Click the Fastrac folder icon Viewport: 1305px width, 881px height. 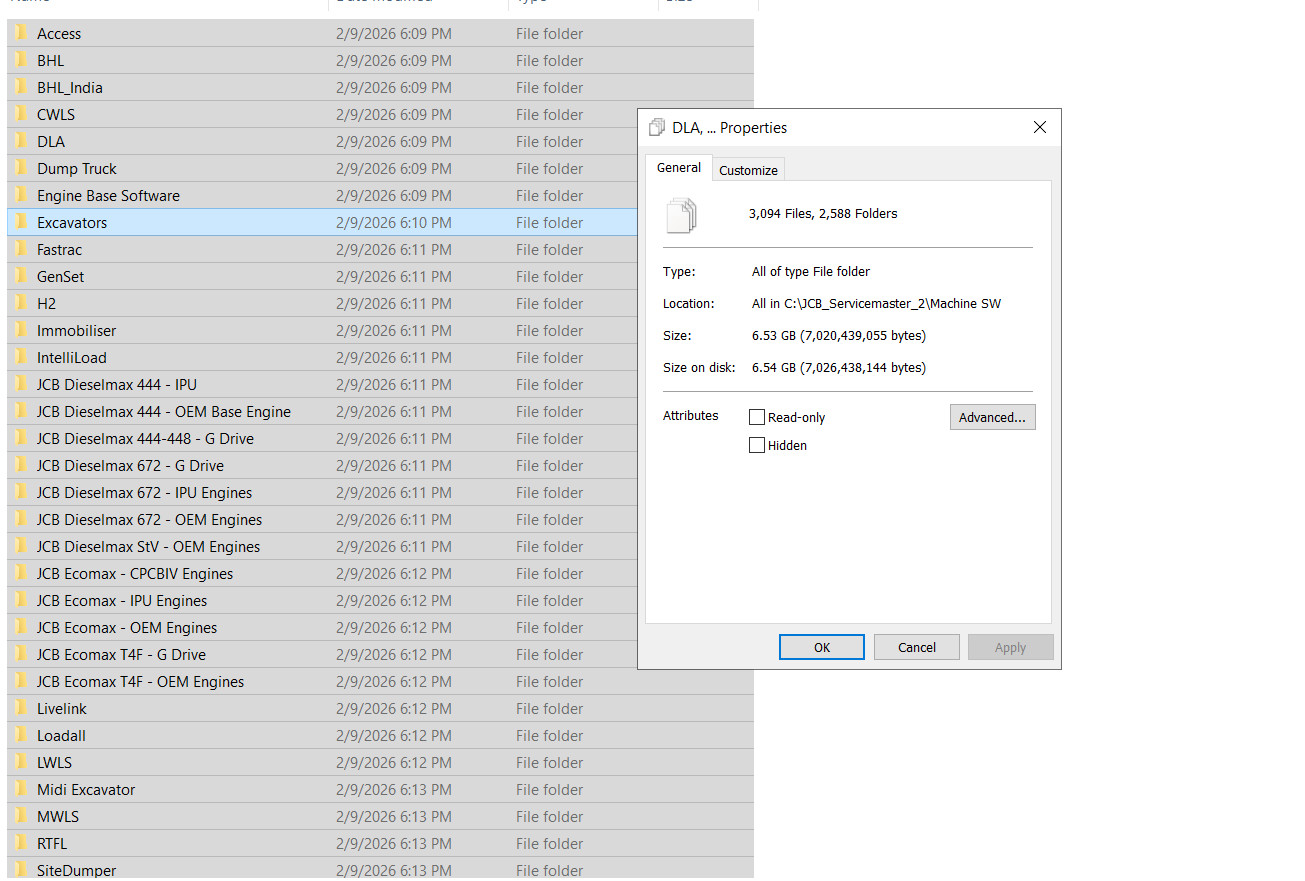click(x=21, y=249)
